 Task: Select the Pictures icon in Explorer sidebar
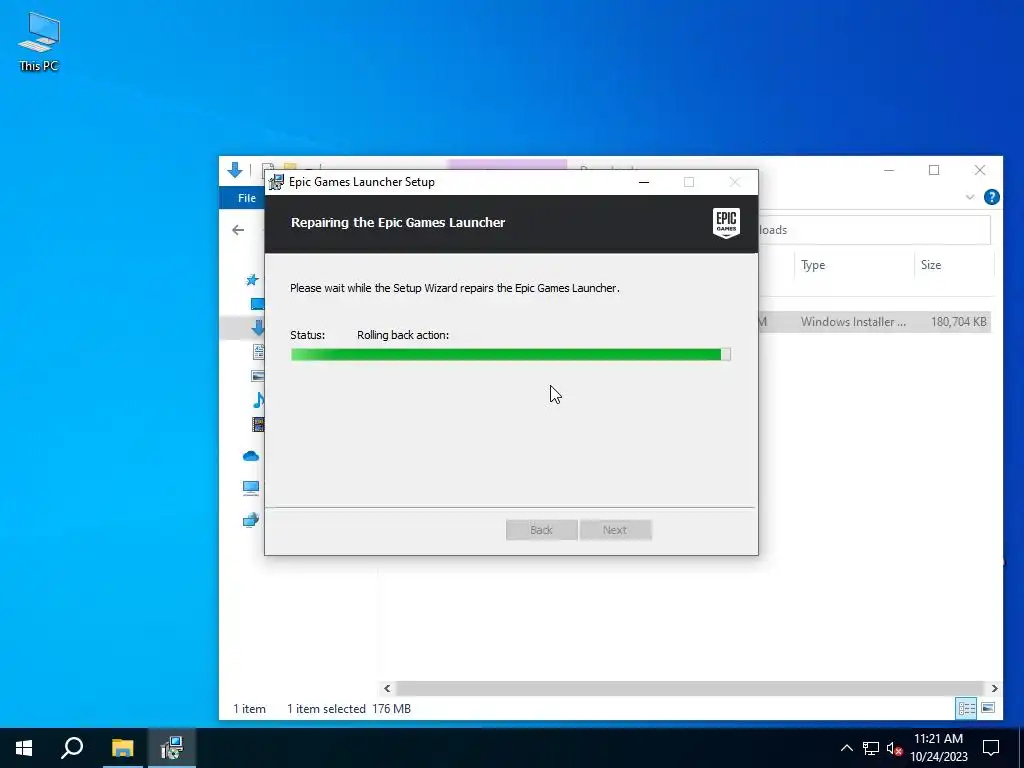259,376
